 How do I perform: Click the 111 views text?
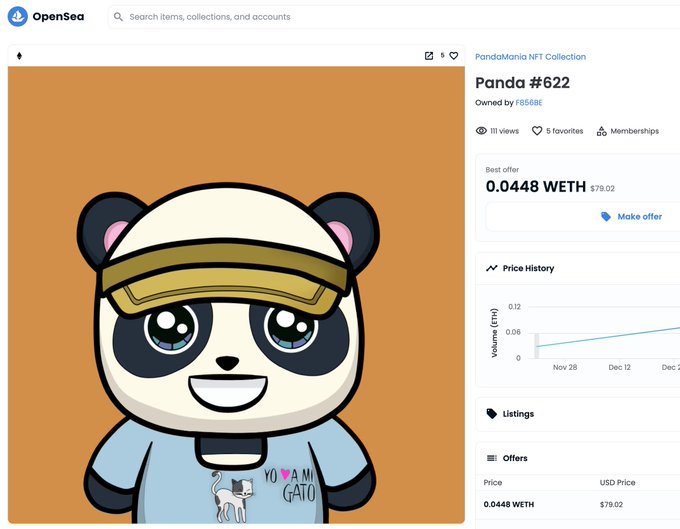coord(504,131)
